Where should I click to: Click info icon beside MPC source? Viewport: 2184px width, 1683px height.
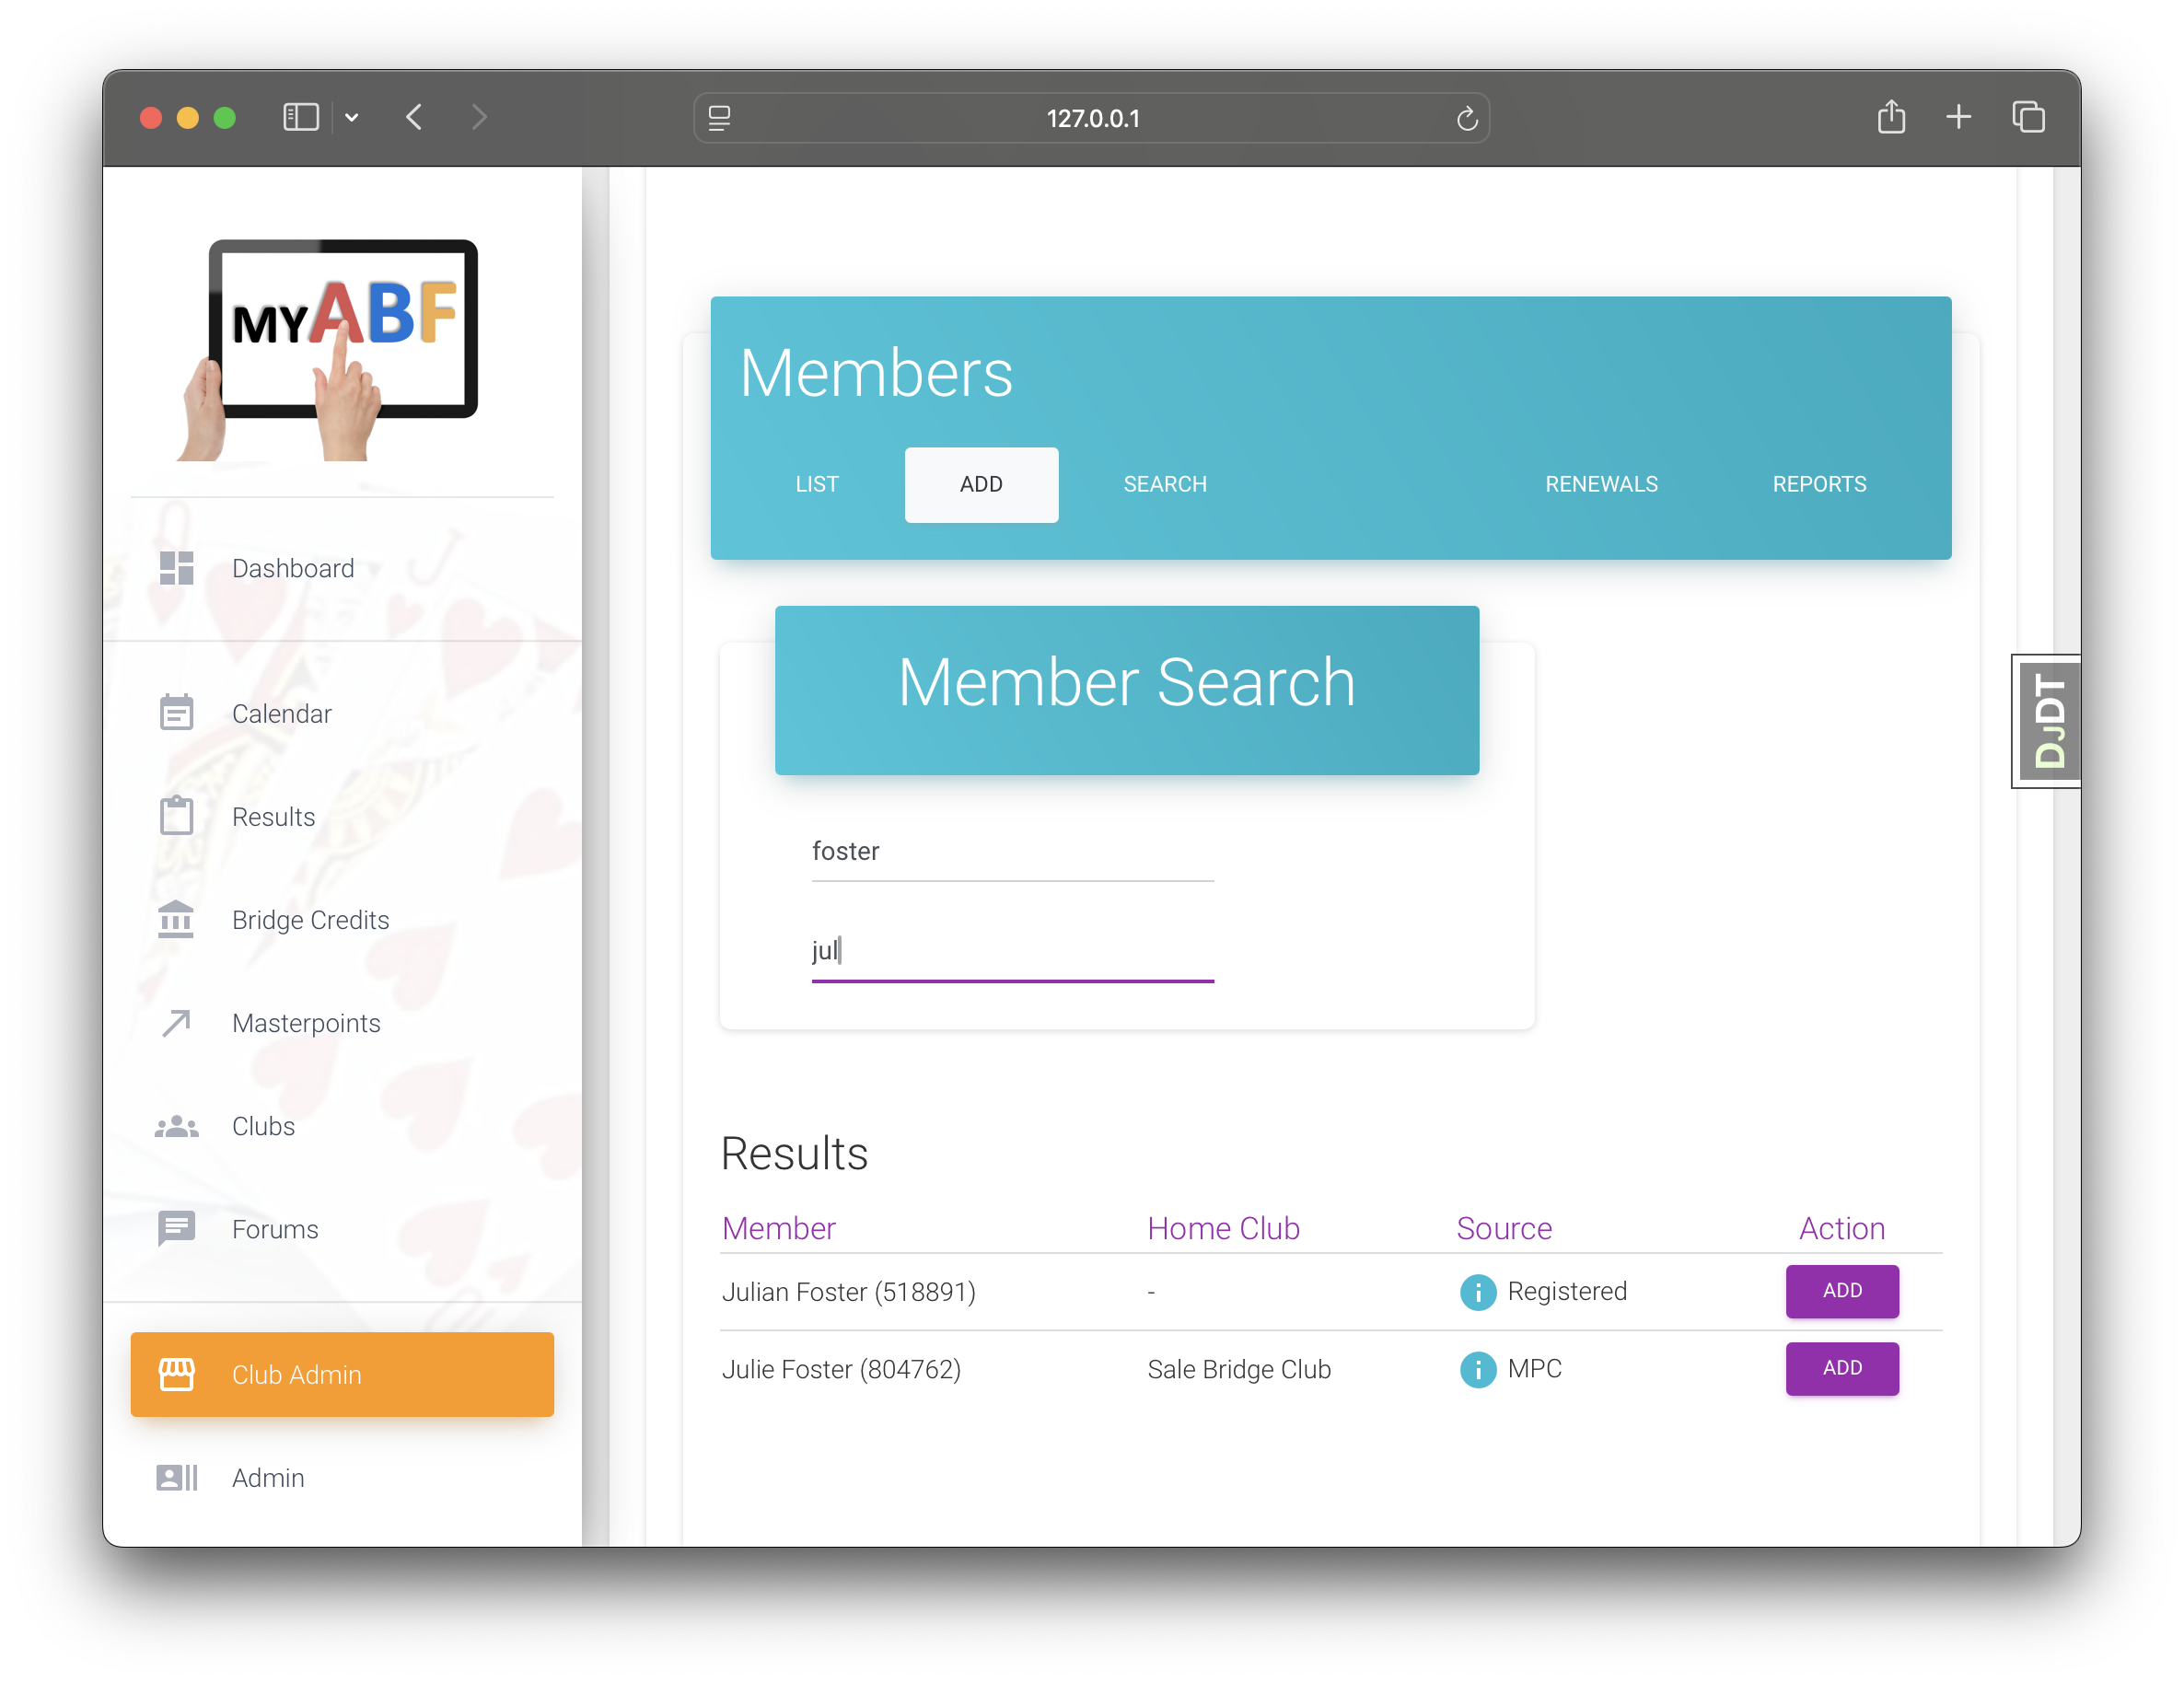tap(1477, 1368)
